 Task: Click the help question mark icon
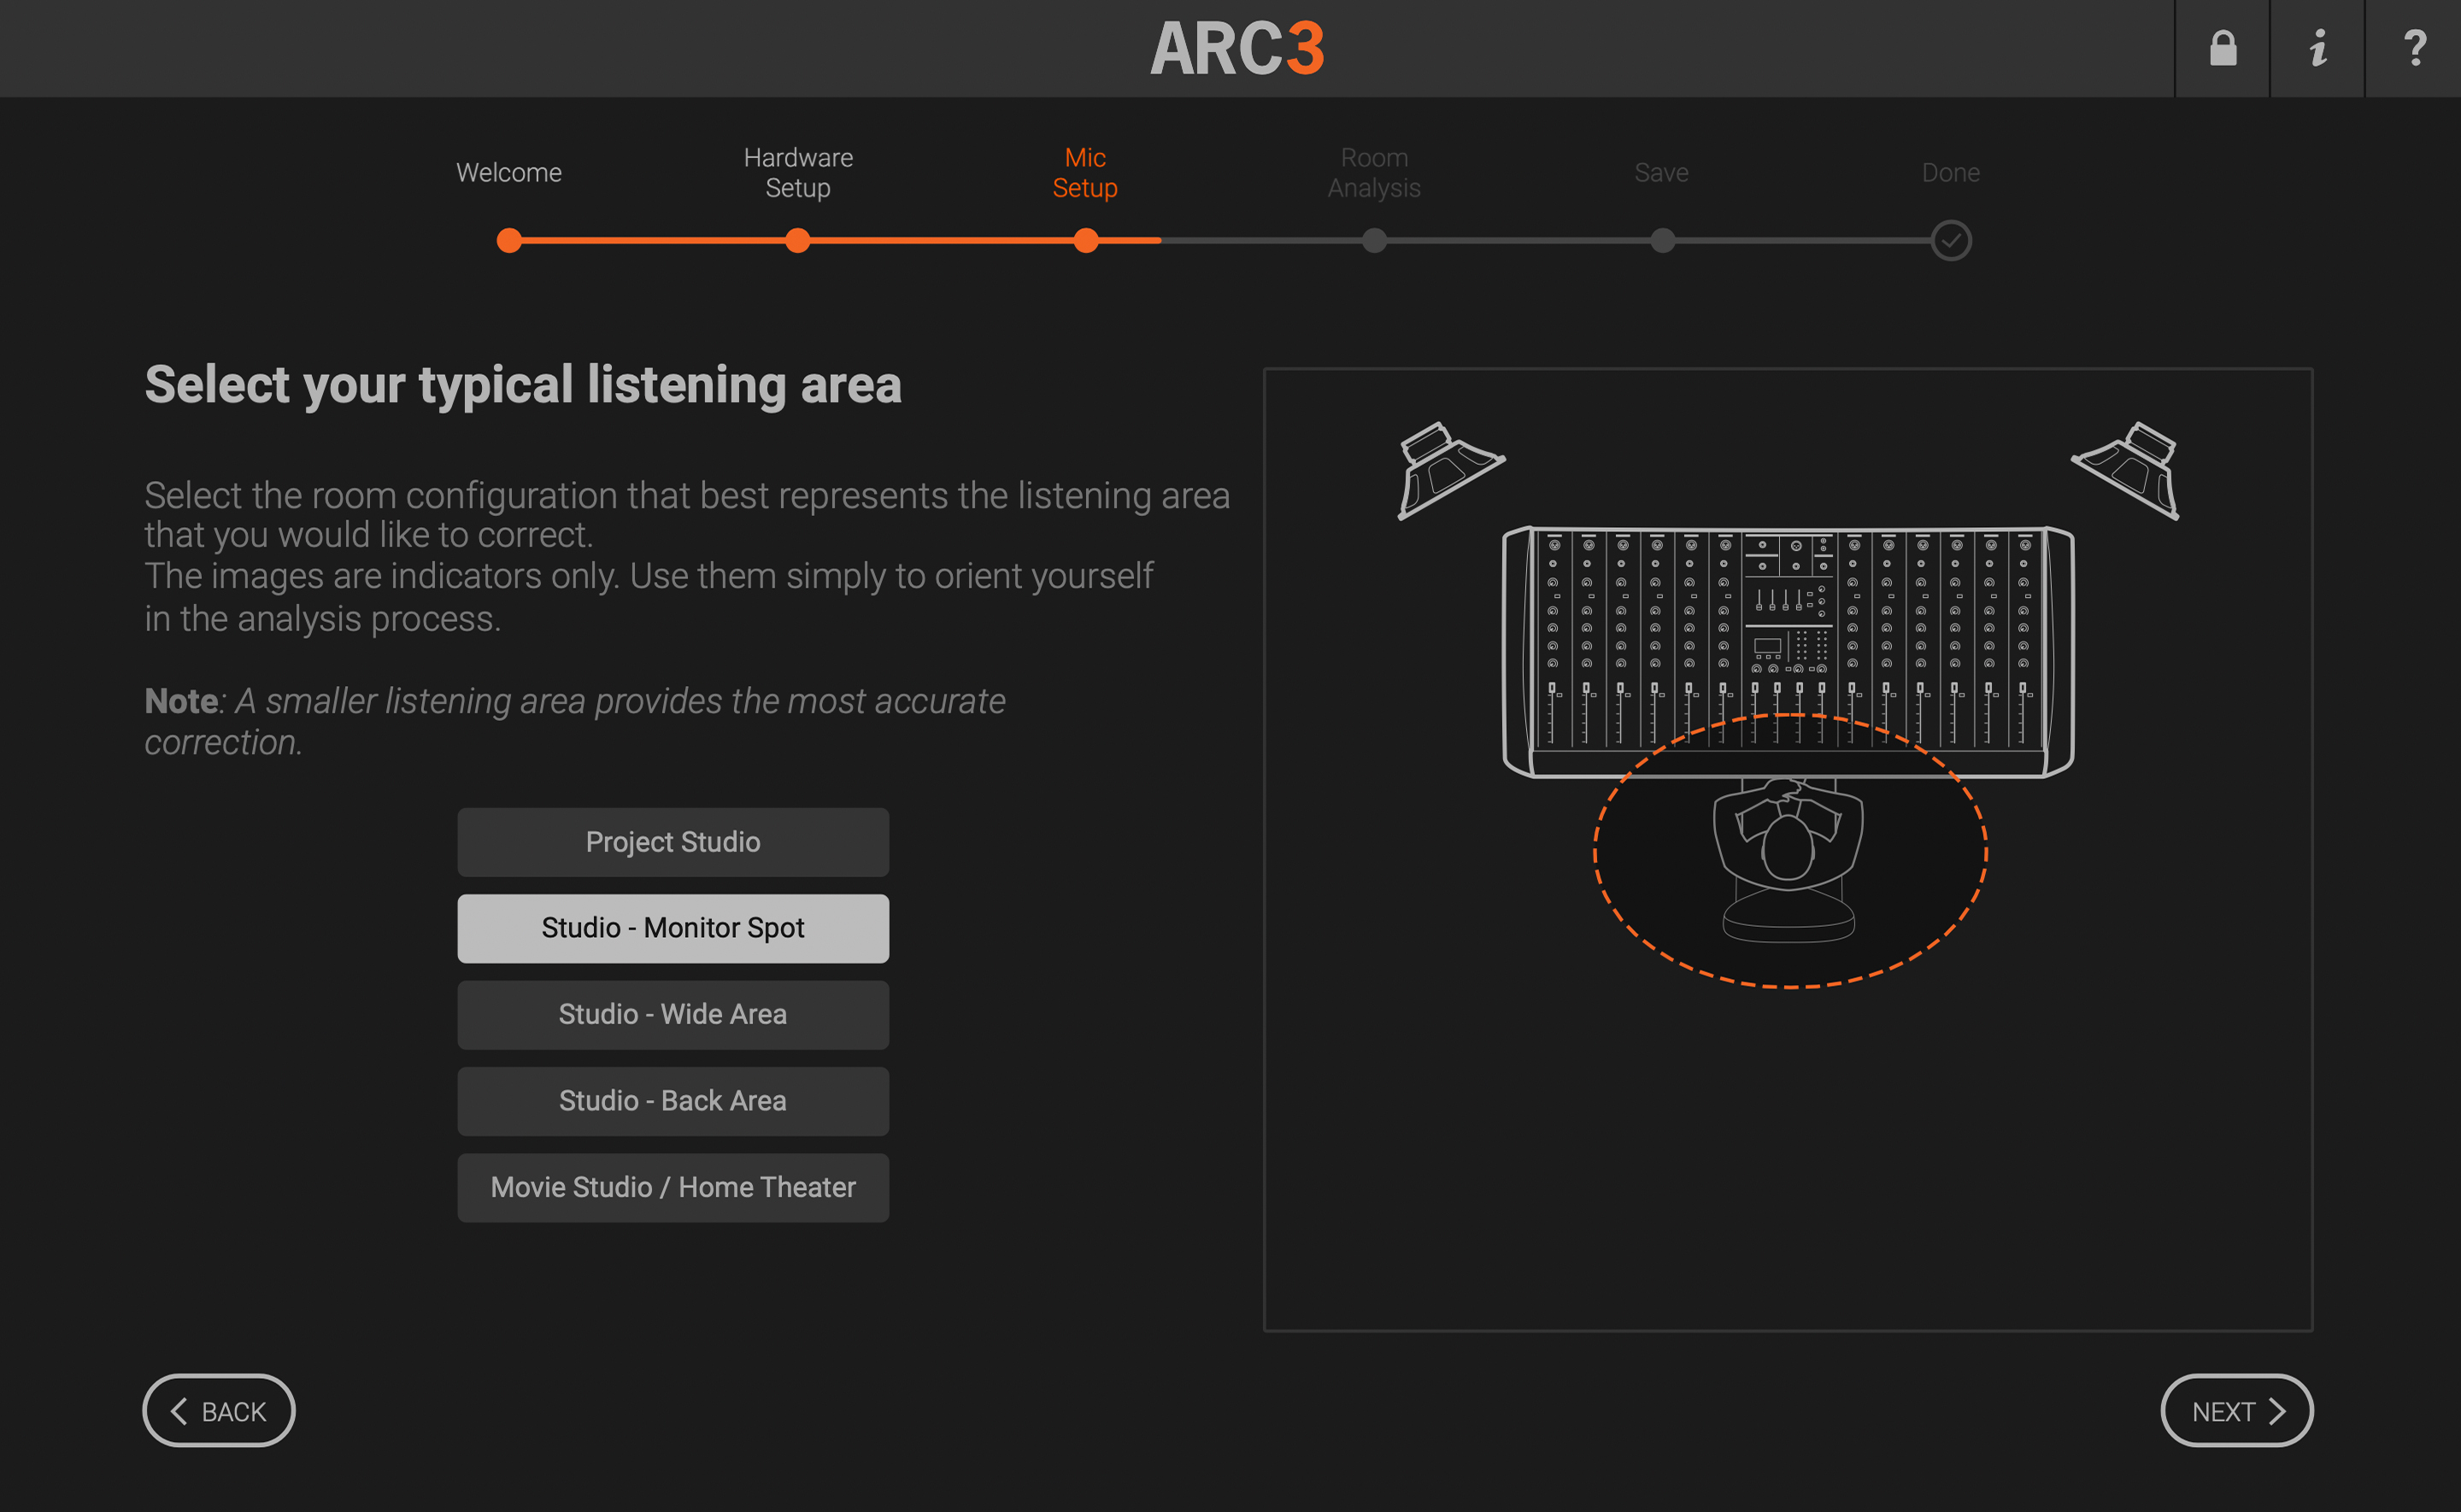[2413, 47]
